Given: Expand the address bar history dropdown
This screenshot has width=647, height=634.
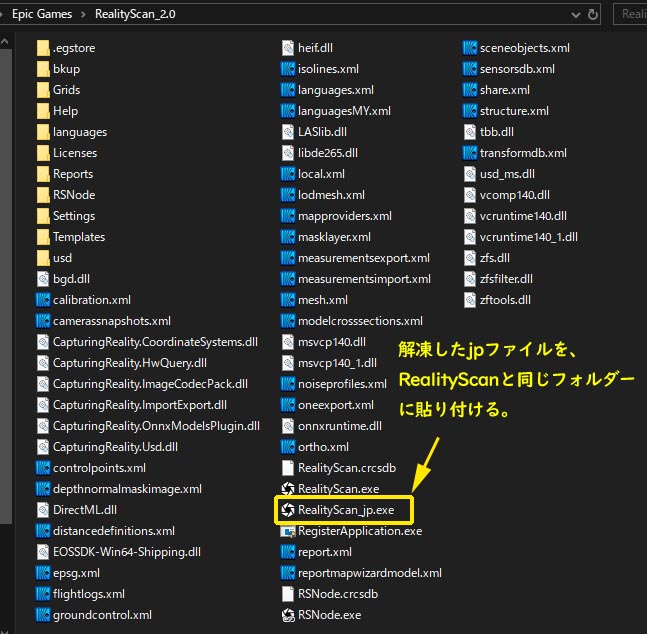Looking at the screenshot, I should point(573,15).
